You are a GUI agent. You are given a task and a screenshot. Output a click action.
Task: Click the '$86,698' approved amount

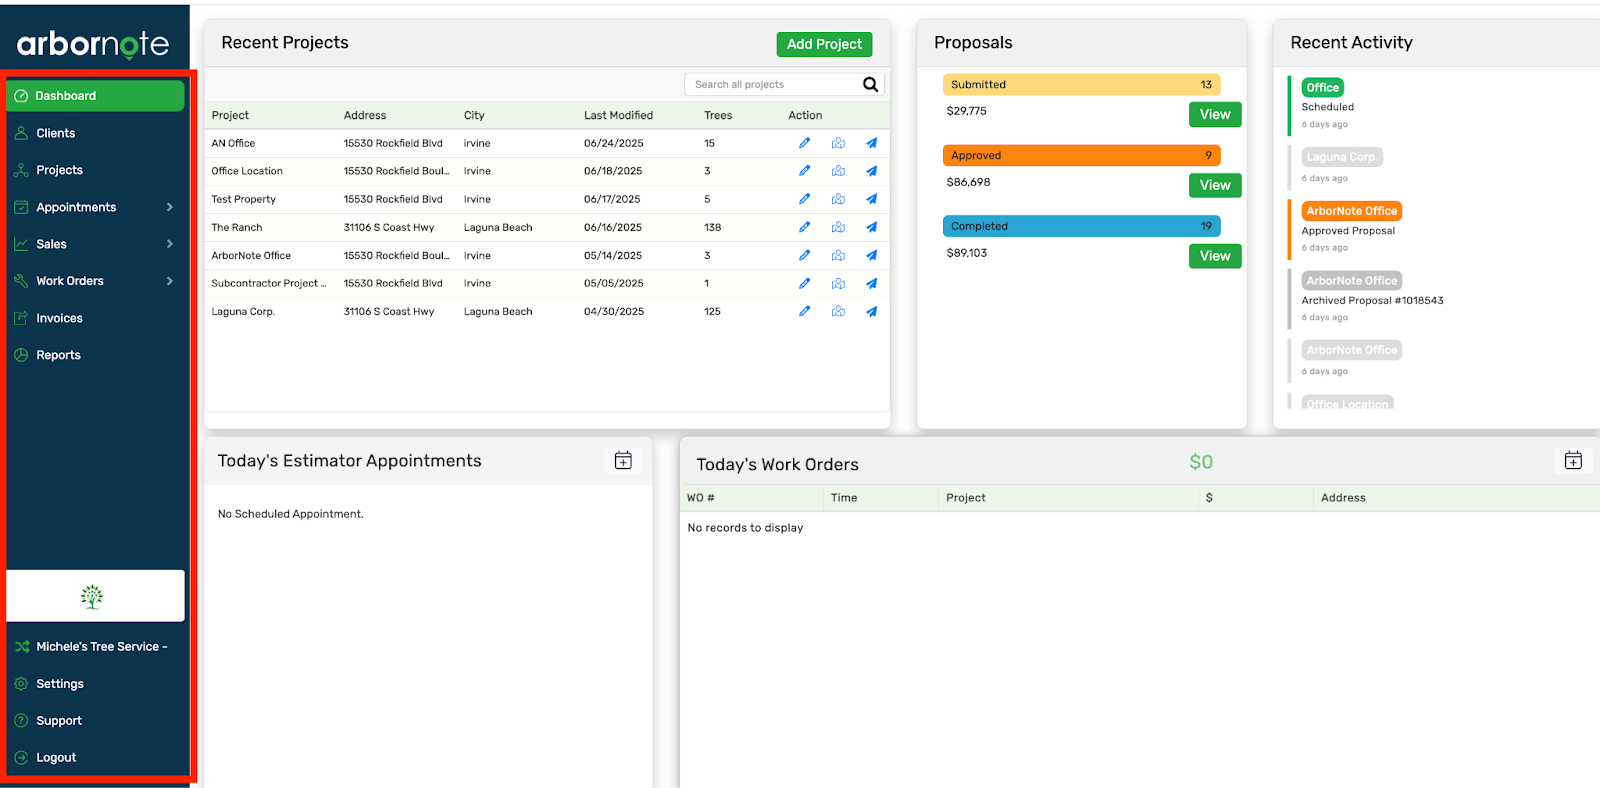point(968,182)
